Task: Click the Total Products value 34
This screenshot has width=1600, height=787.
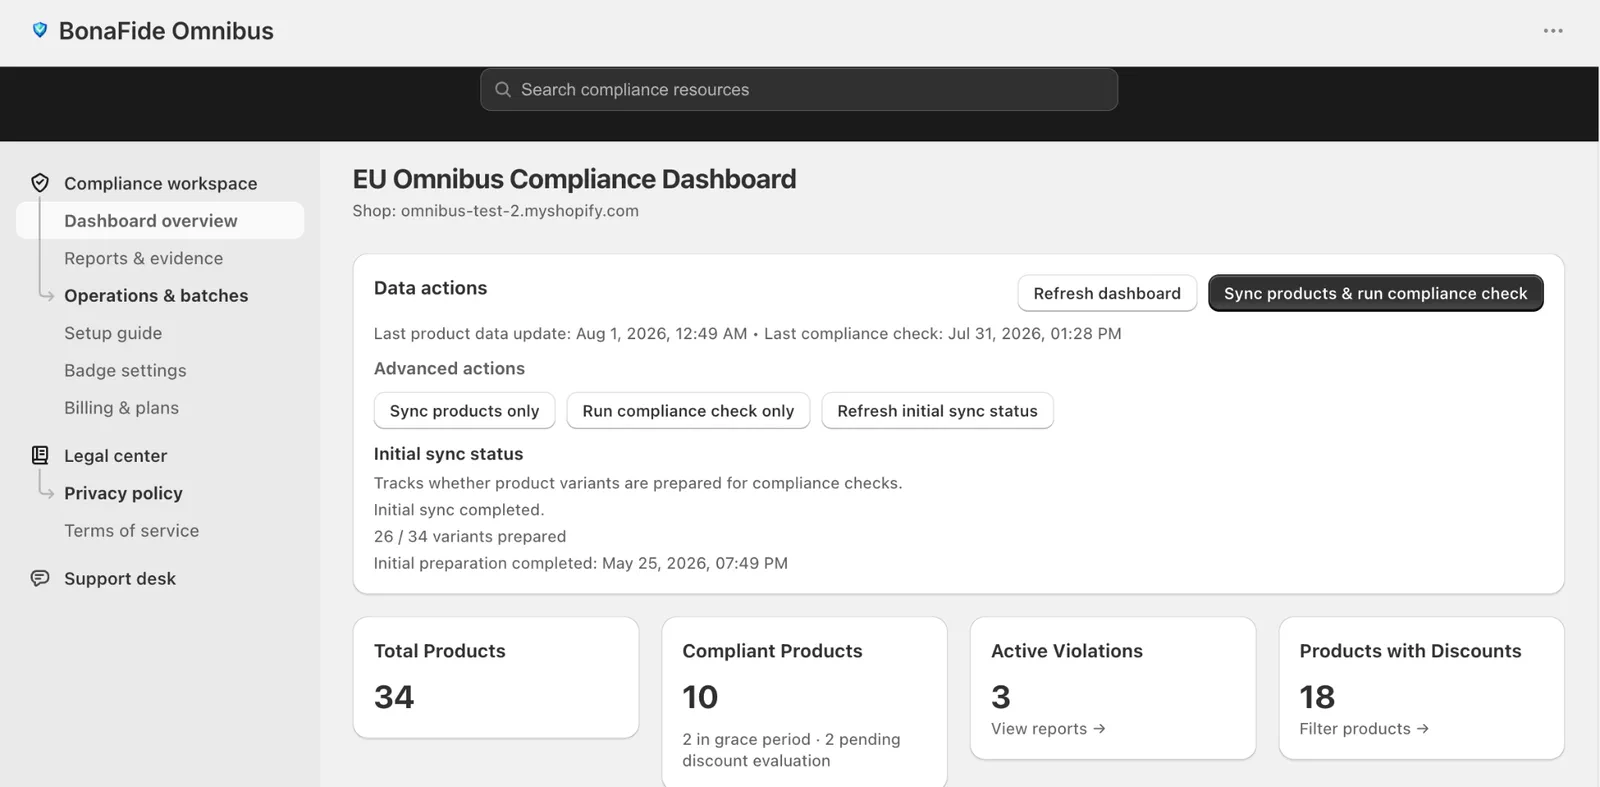Action: (x=394, y=697)
